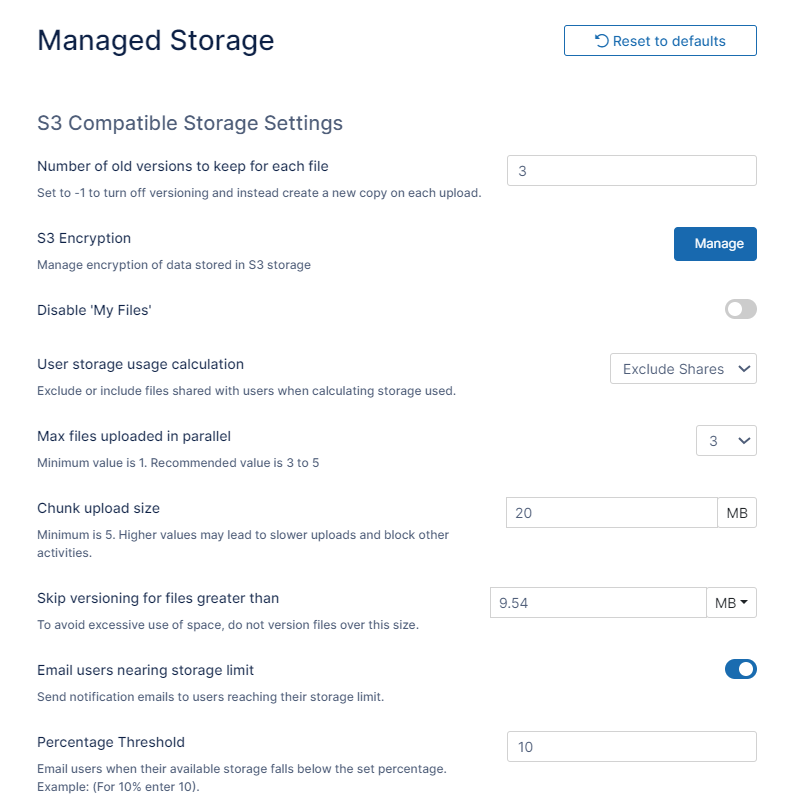The image size is (802, 807).
Task: Select the Skip versioning size value
Action: tap(597, 602)
